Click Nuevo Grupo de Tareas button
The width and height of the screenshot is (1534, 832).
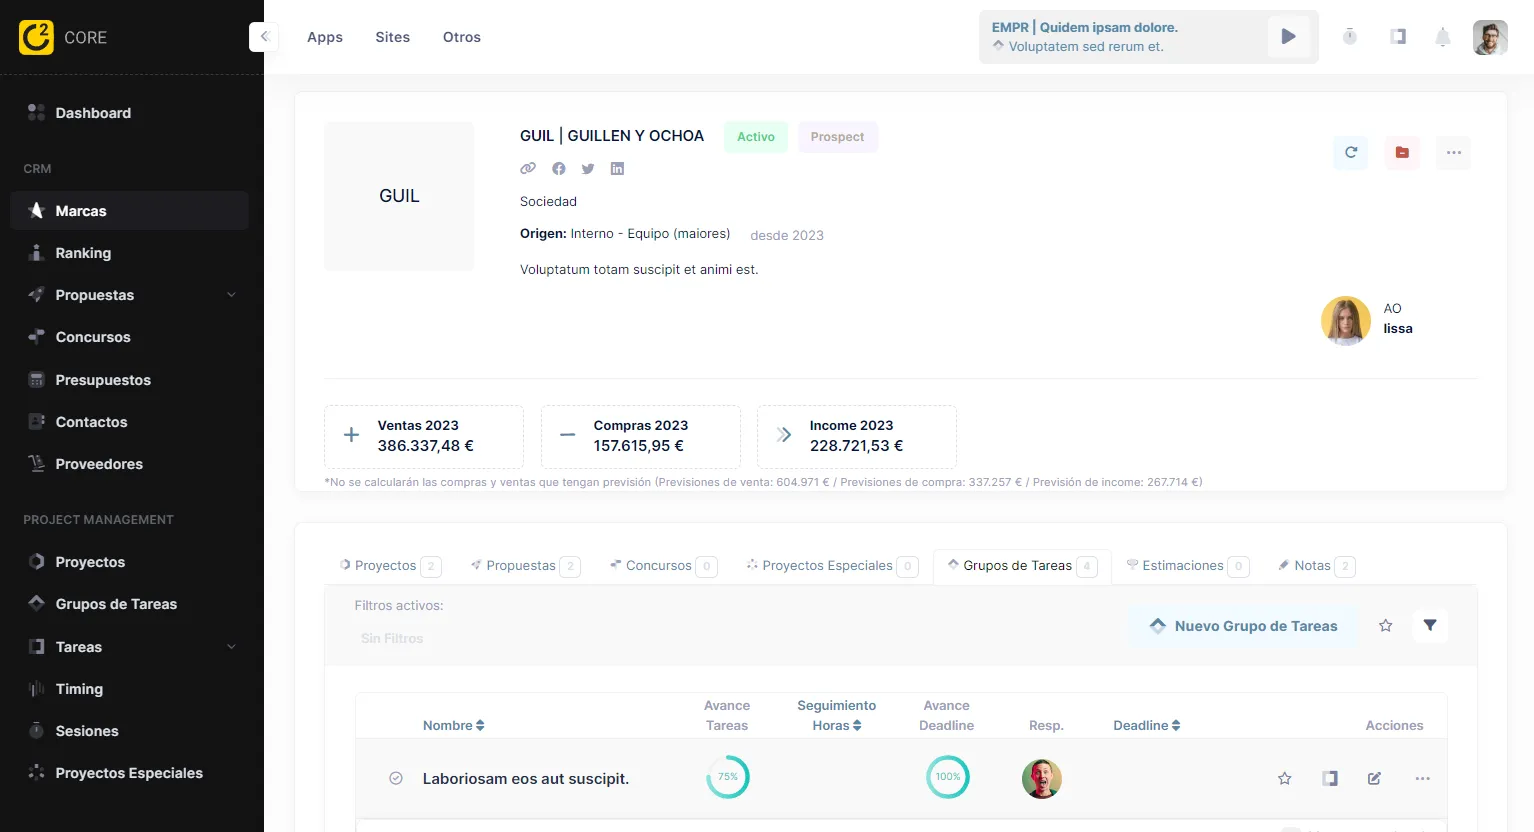click(x=1243, y=626)
